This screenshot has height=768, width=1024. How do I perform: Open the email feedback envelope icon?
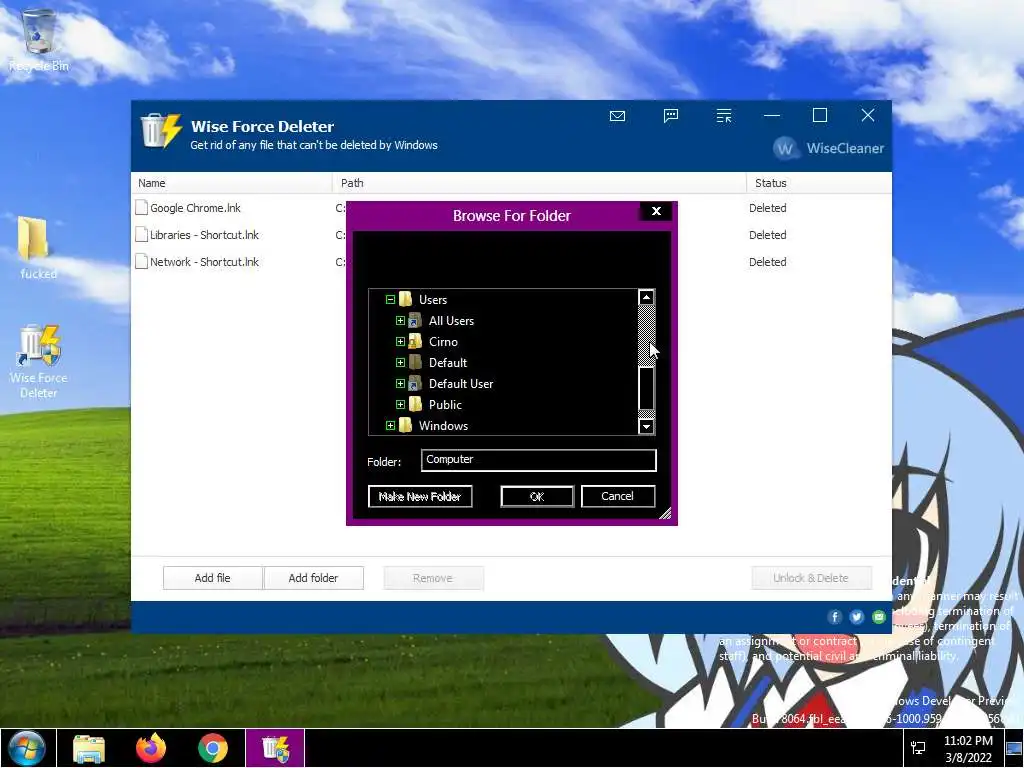click(617, 116)
